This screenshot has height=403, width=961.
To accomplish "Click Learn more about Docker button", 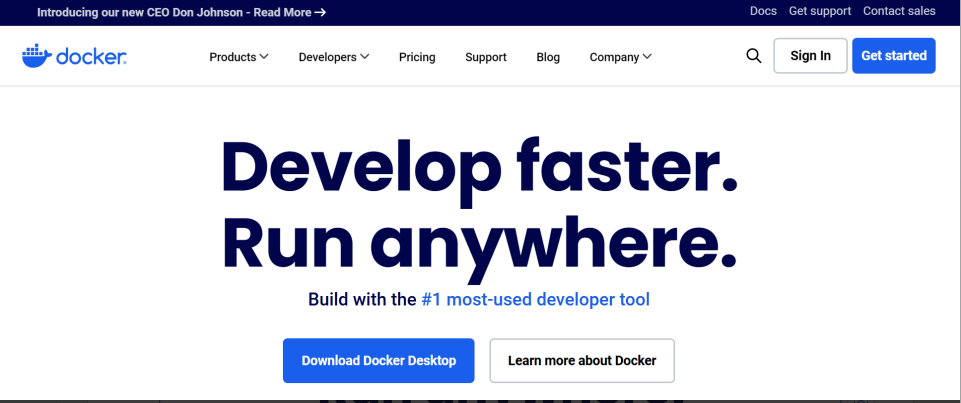I will (582, 361).
